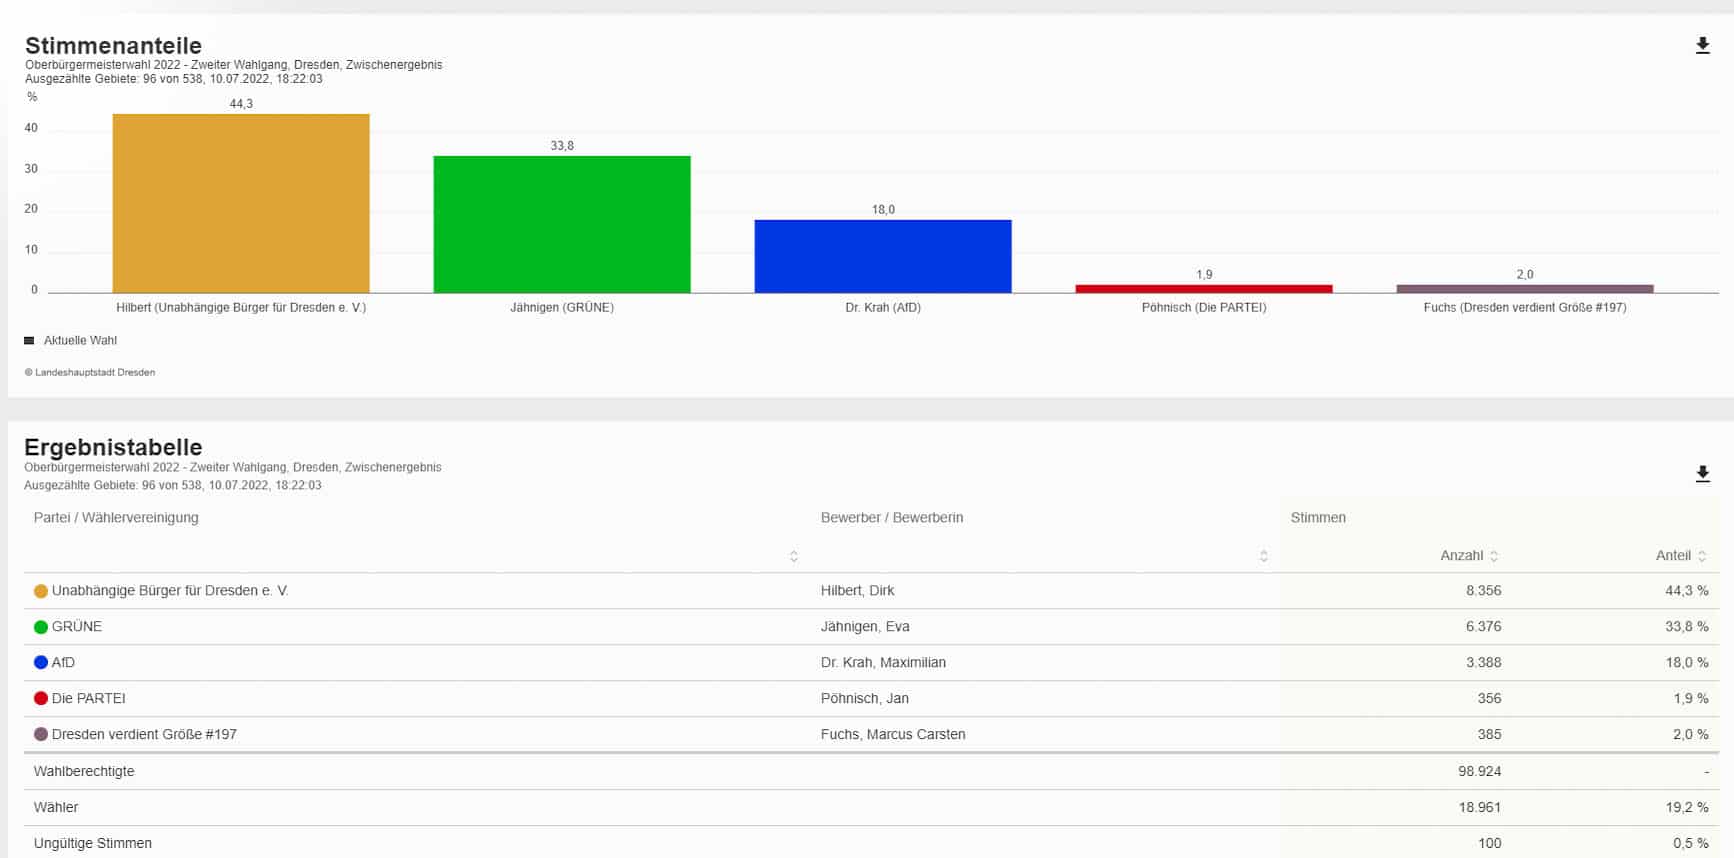Sort table by Partei / Wählervereinigung column
Screen dimensions: 1734x858
pyautogui.click(x=793, y=556)
